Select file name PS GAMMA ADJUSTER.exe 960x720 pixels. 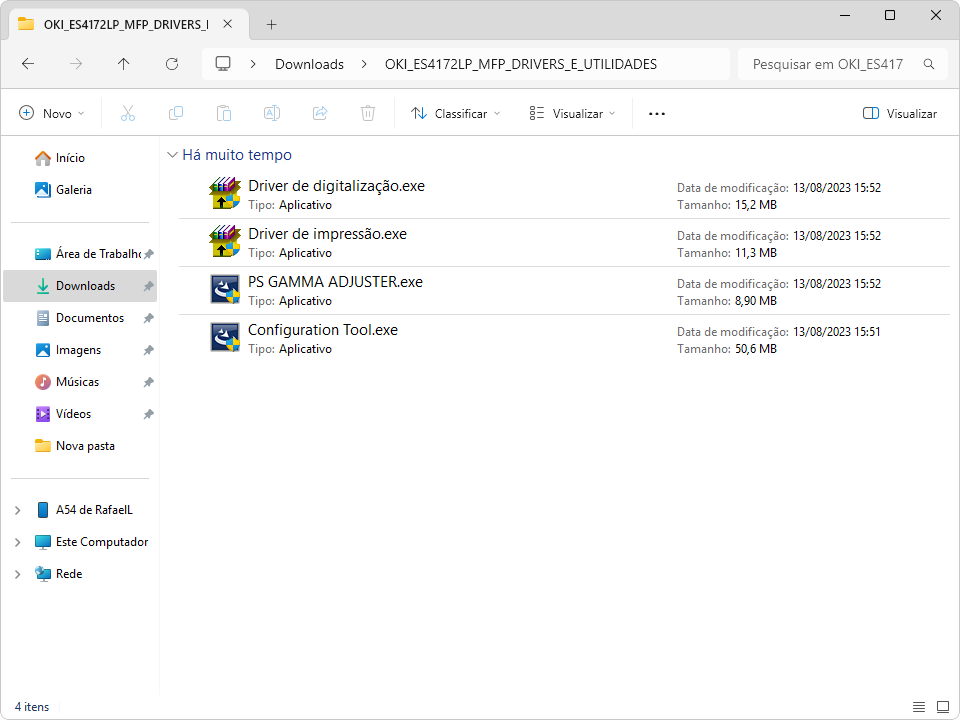[x=335, y=282]
